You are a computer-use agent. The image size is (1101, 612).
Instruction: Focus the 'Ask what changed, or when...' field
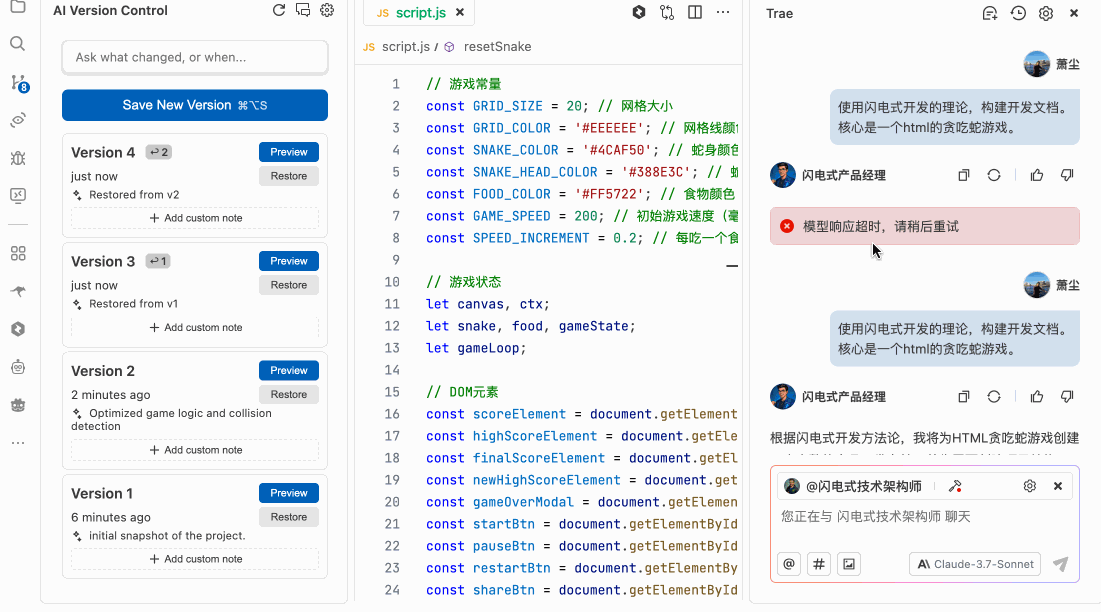(x=195, y=58)
